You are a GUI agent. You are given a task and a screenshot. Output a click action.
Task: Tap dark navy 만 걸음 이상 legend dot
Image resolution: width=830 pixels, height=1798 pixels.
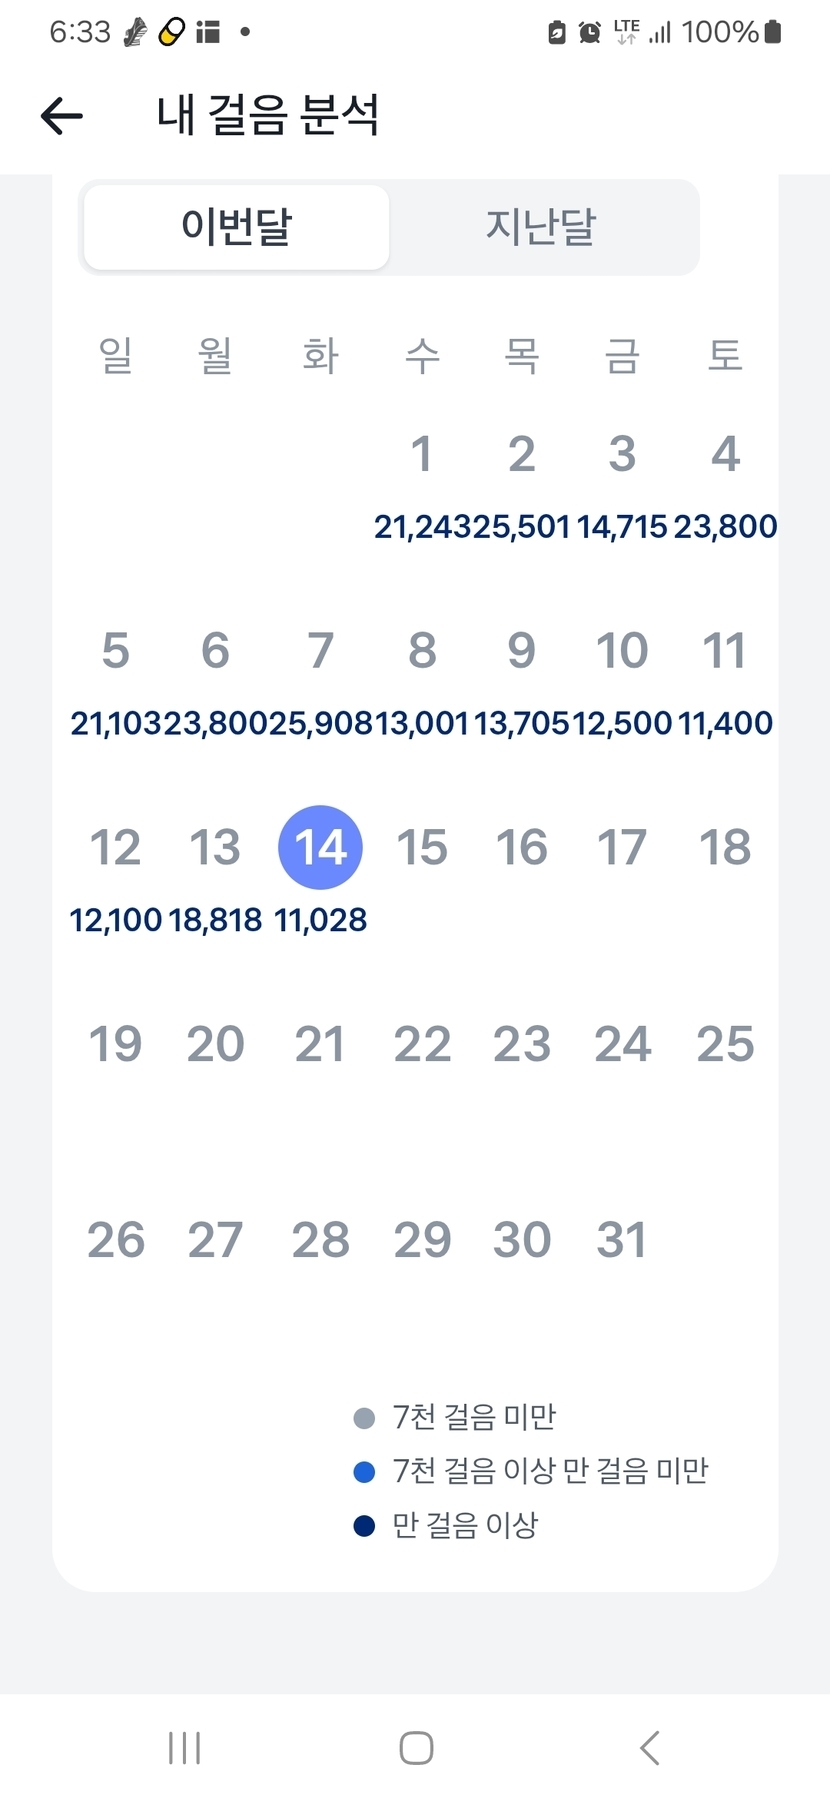coord(364,1526)
